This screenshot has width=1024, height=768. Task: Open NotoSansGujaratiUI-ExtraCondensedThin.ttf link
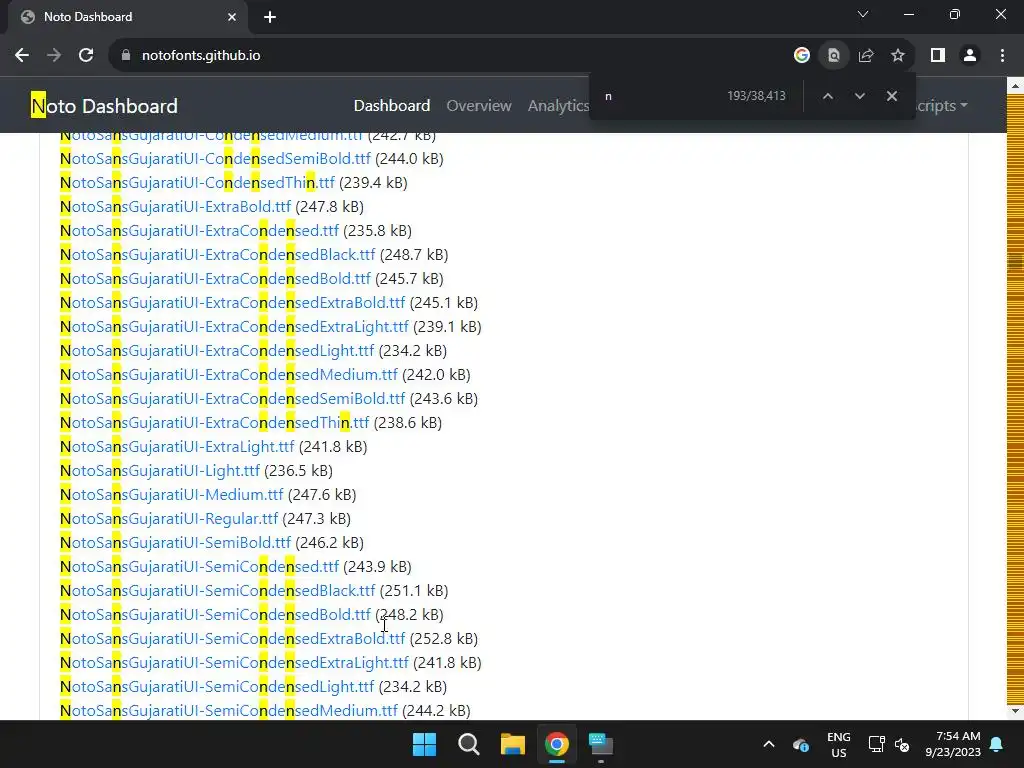click(214, 423)
